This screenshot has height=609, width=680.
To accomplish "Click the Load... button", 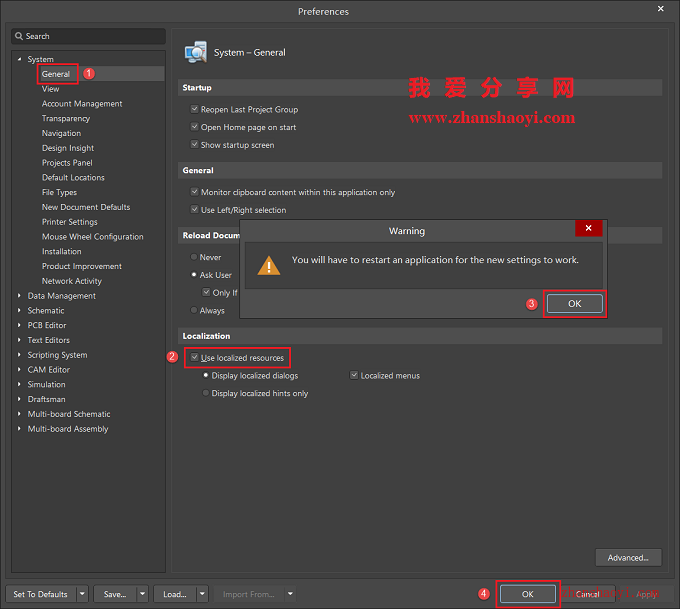I will tap(175, 594).
